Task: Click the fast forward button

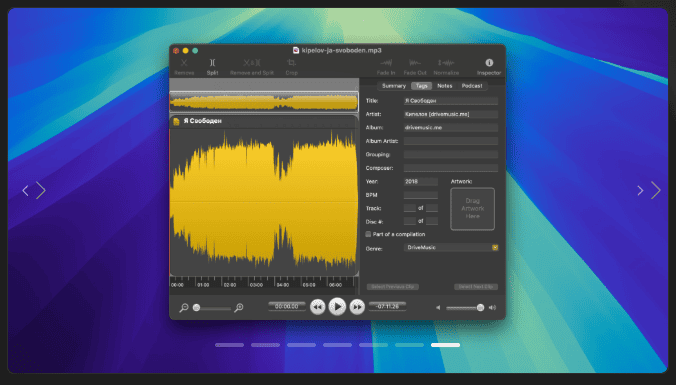Action: tap(357, 307)
